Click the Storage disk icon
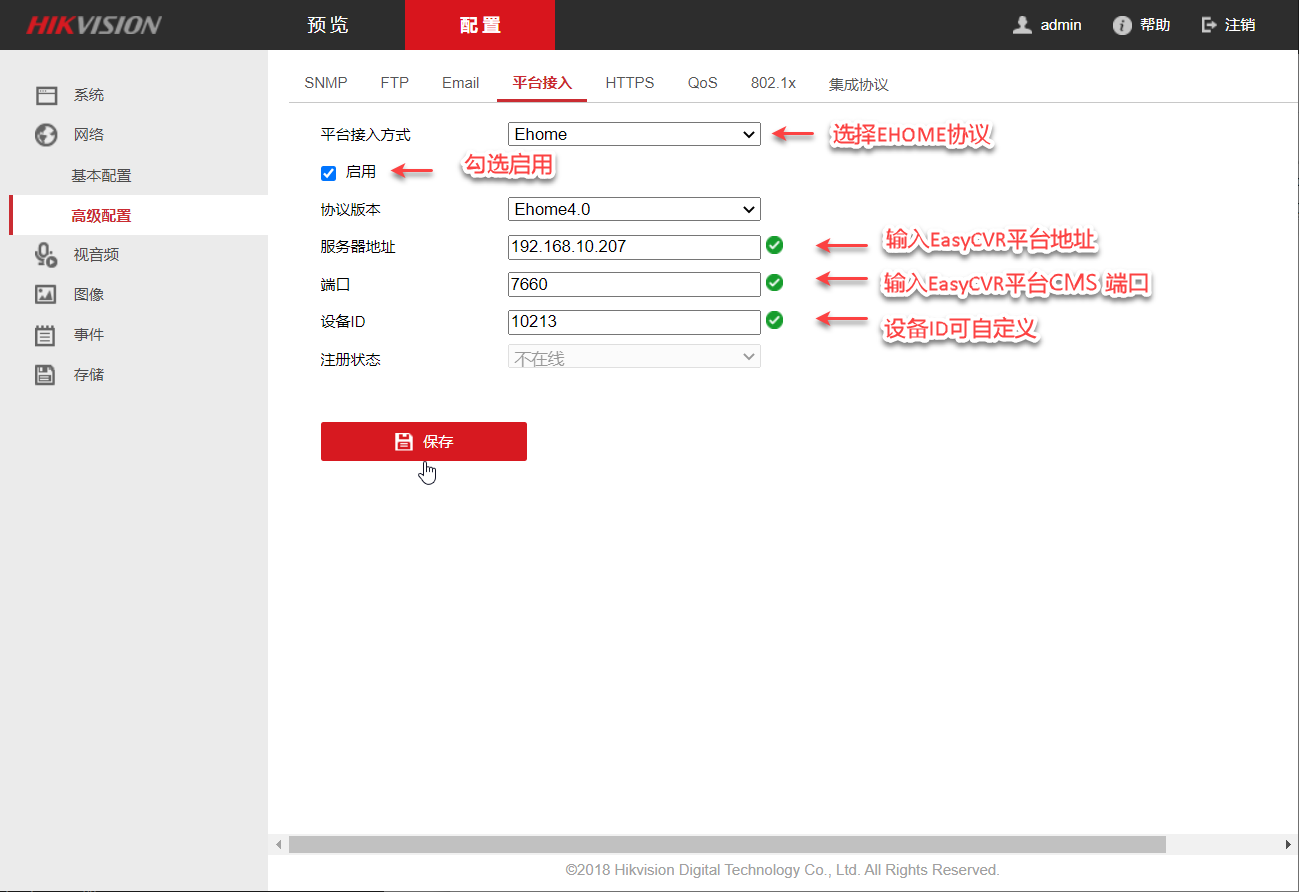This screenshot has height=892, width=1299. [x=46, y=375]
